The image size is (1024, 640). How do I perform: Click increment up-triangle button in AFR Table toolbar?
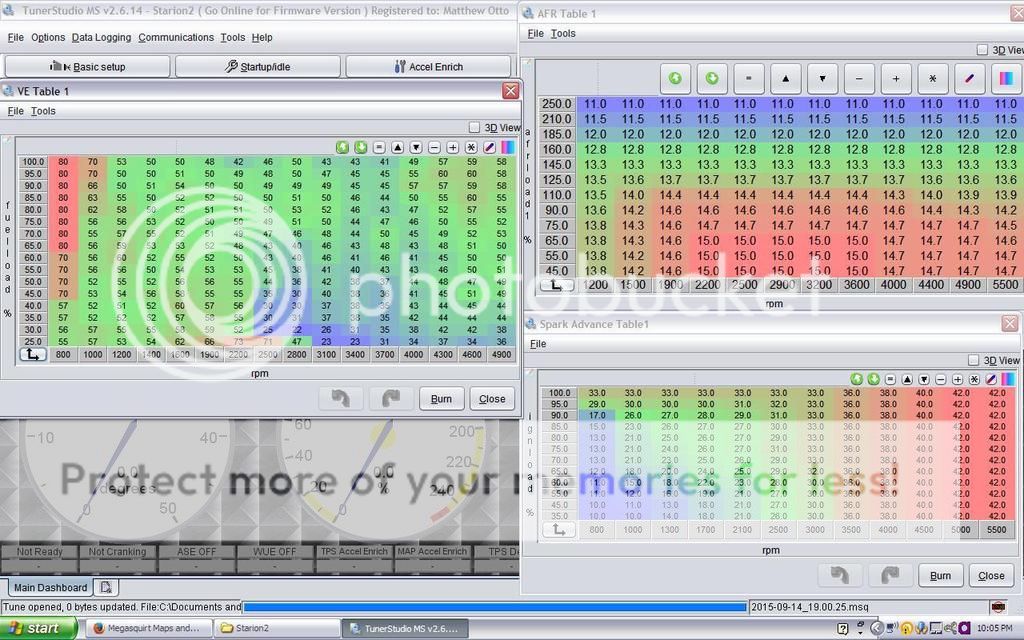click(x=786, y=78)
